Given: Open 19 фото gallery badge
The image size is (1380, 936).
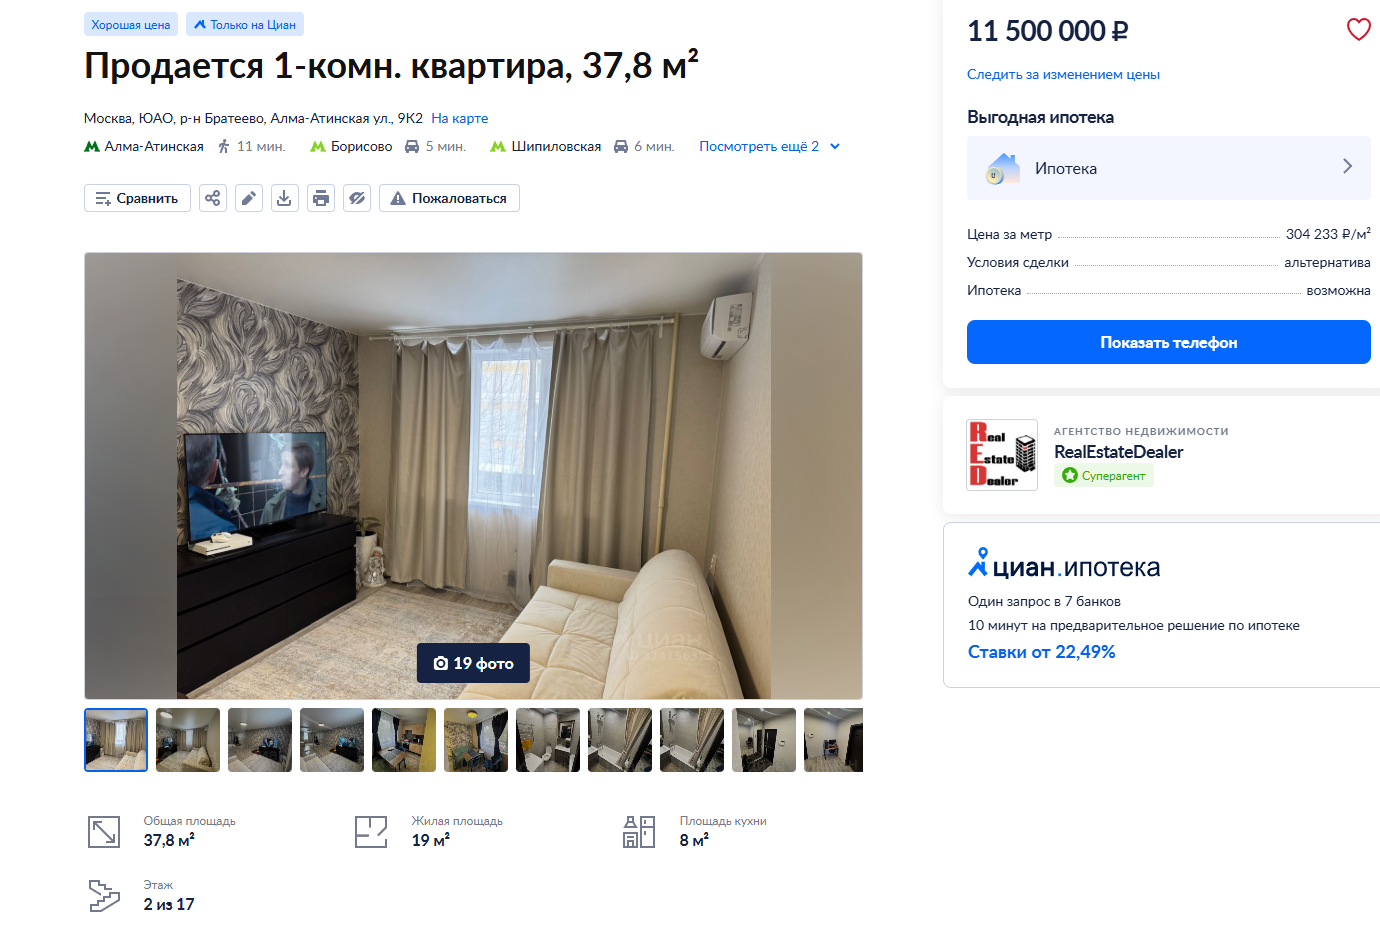Looking at the screenshot, I should [473, 663].
